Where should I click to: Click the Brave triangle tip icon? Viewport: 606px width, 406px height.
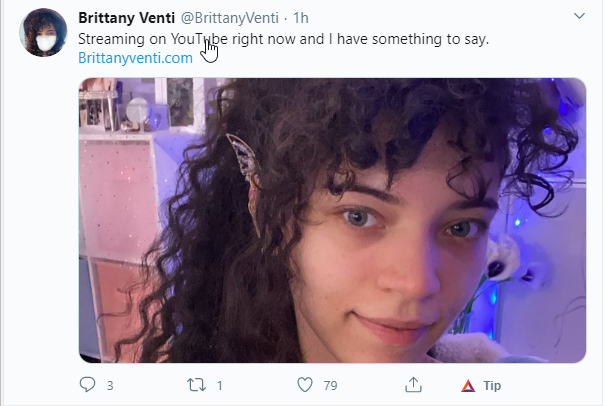pos(468,386)
